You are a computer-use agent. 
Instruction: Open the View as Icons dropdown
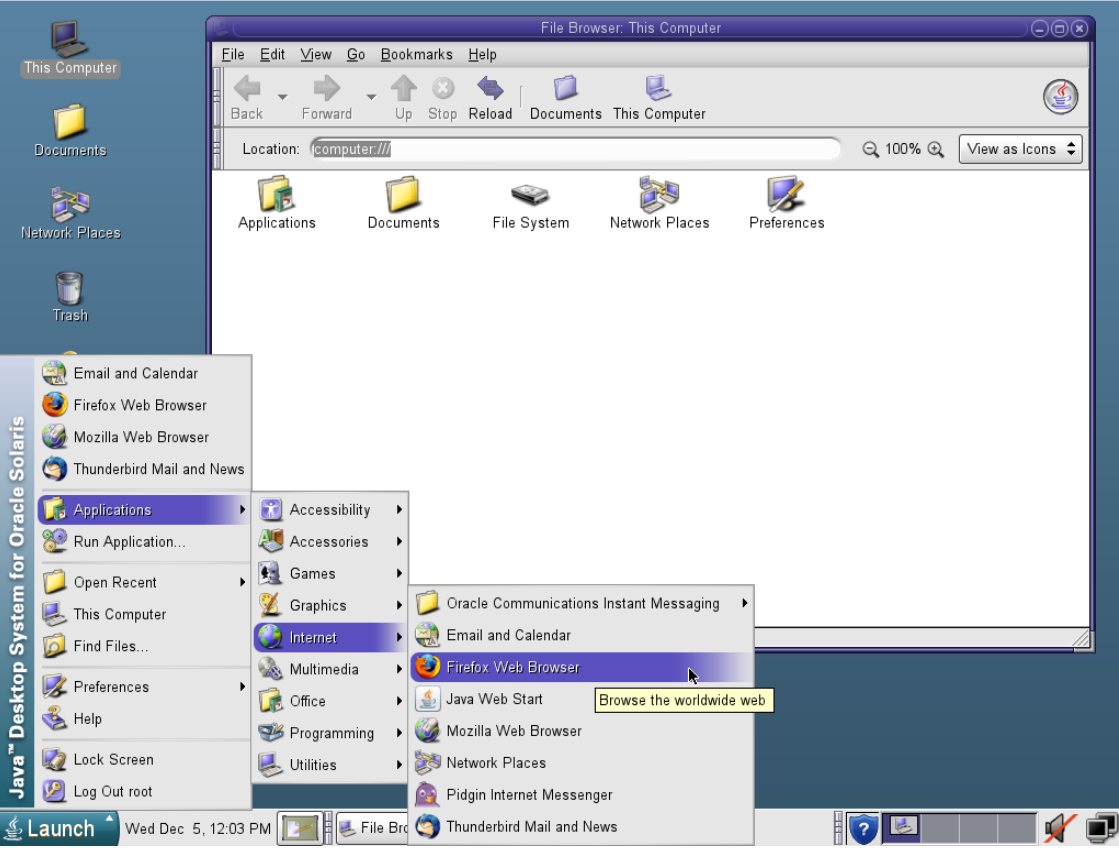(1020, 149)
